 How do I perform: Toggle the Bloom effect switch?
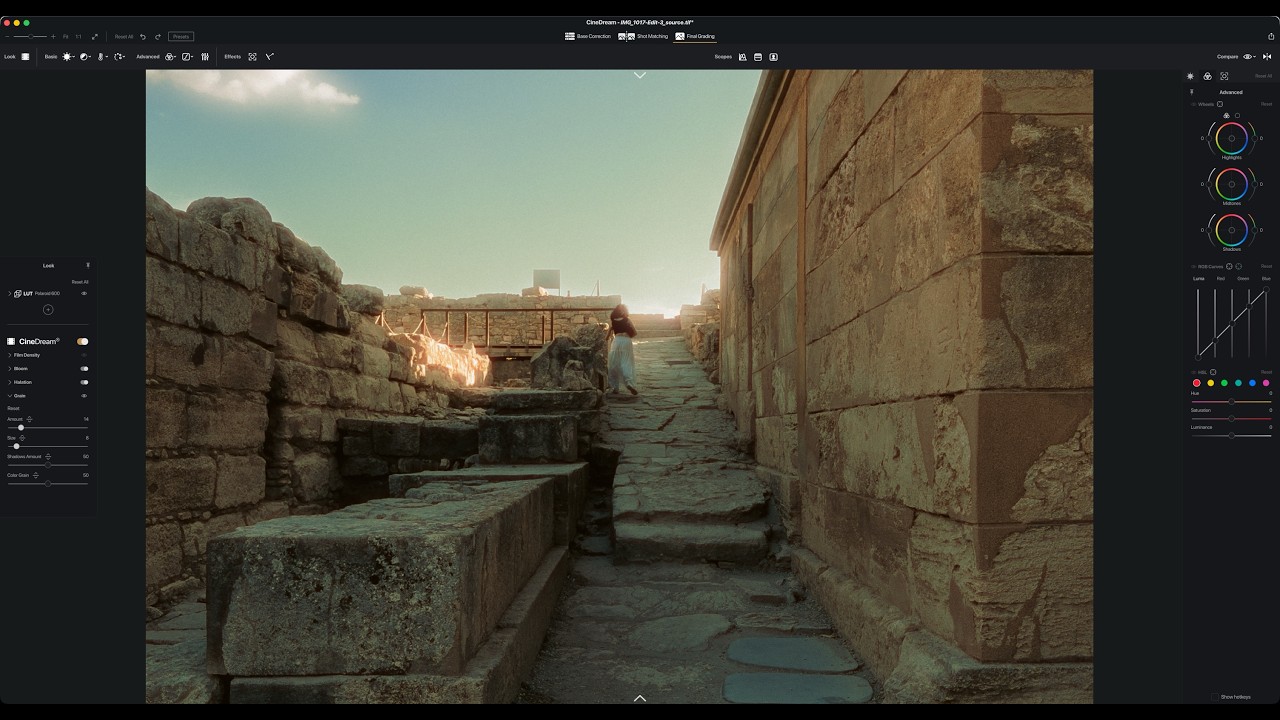tap(84, 369)
